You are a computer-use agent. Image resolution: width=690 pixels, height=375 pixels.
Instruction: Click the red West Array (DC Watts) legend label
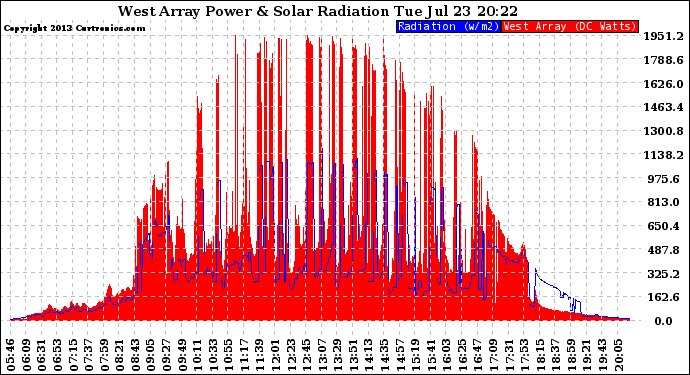[570, 26]
